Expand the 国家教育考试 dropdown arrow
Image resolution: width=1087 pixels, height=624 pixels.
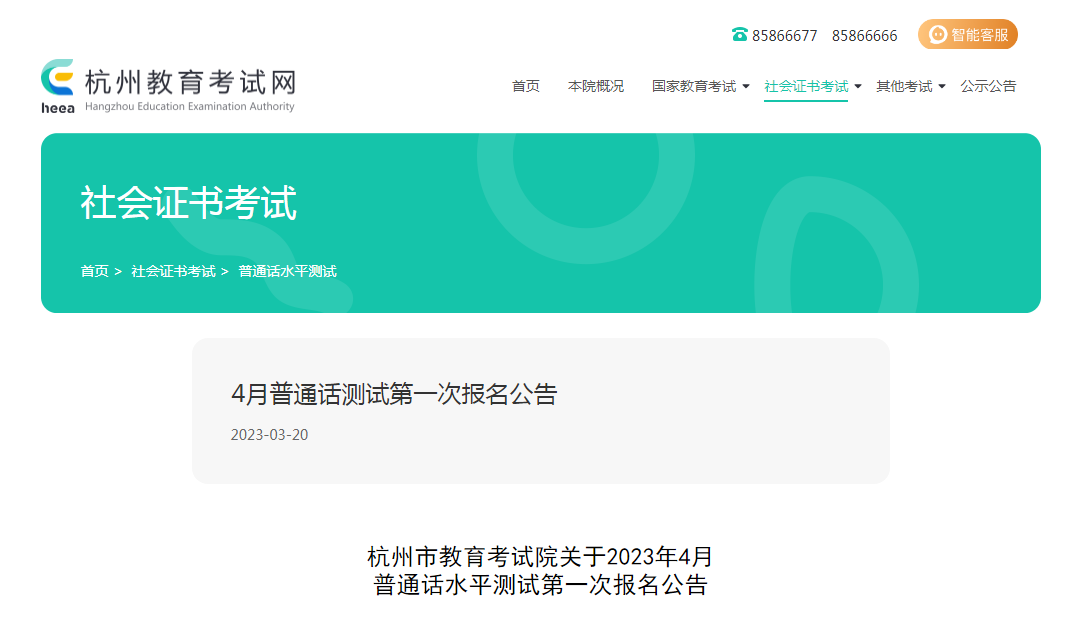(746, 87)
